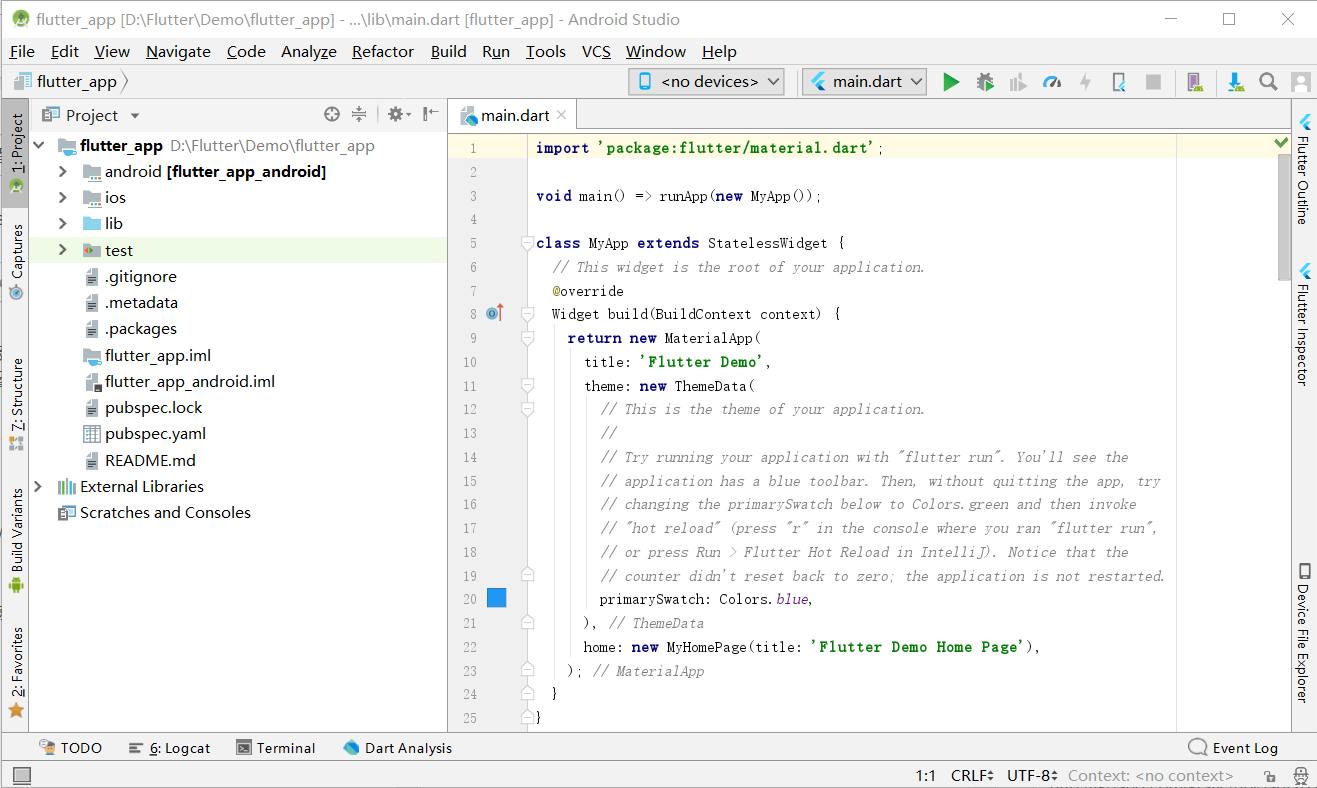Viewport: 1317px width, 788px height.
Task: Change line separator CRLF in status bar
Action: tap(972, 776)
